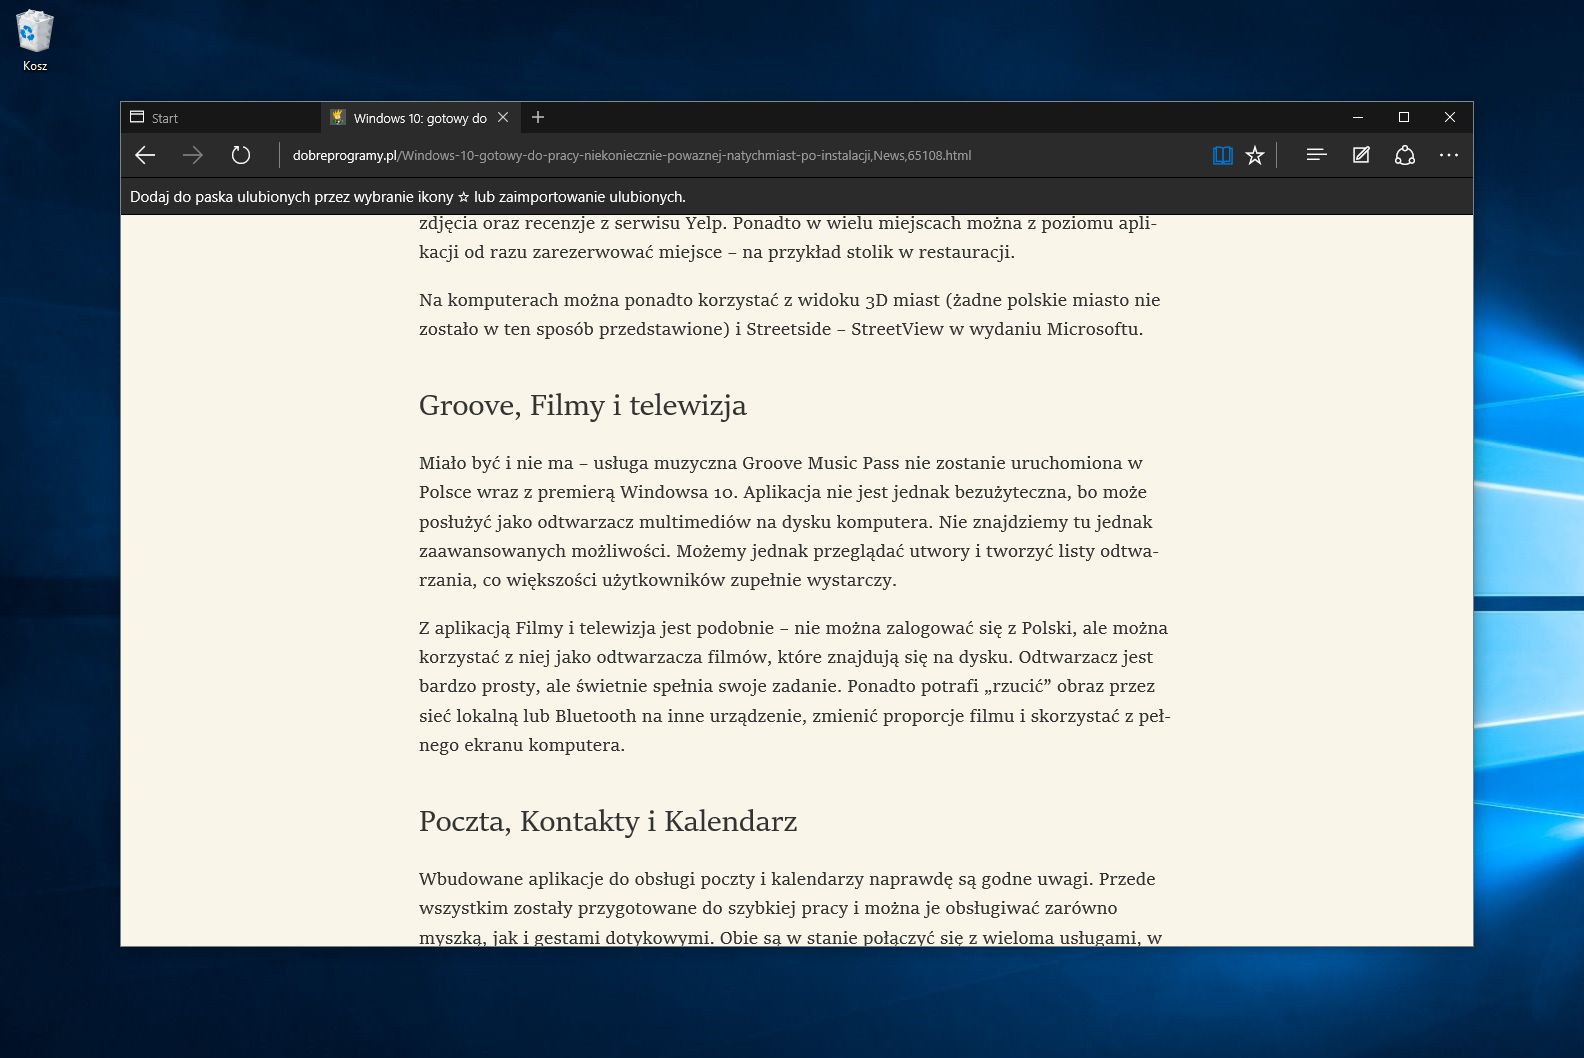The height and width of the screenshot is (1058, 1584).
Task: Reload the page with the refresh icon
Action: coord(241,155)
